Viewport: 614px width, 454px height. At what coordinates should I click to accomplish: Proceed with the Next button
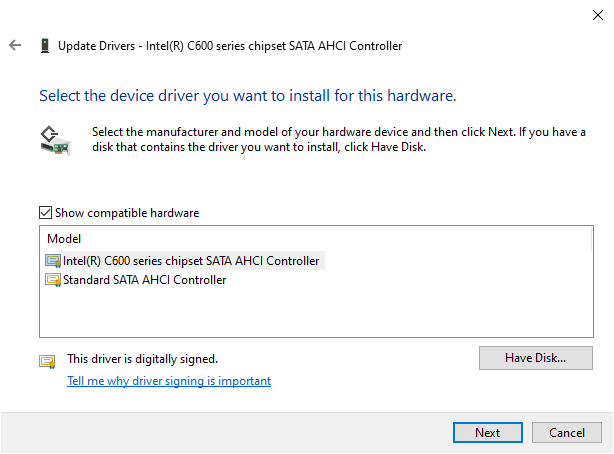tap(488, 433)
